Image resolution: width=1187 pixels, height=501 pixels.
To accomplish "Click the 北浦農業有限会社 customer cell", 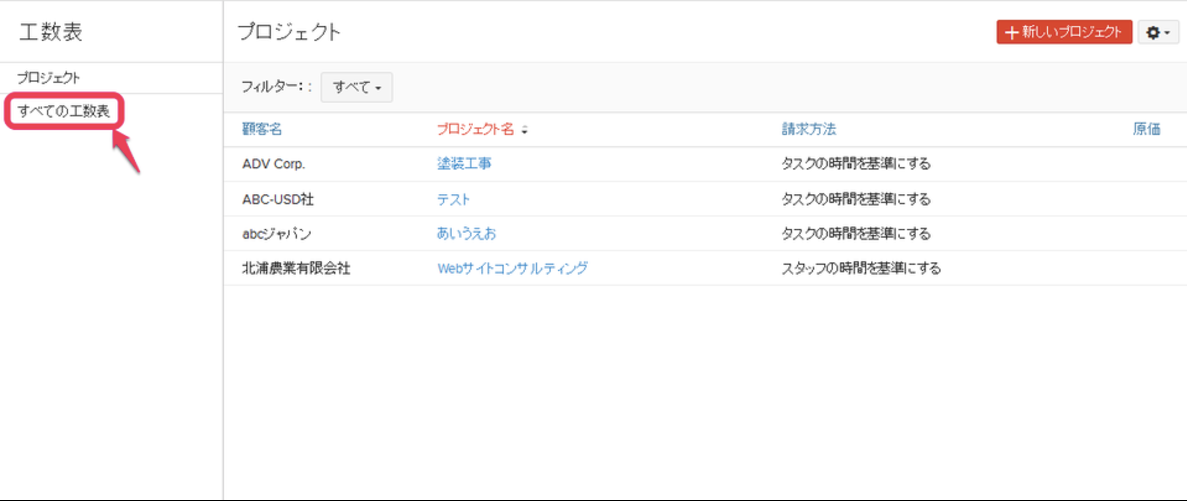I will [296, 268].
